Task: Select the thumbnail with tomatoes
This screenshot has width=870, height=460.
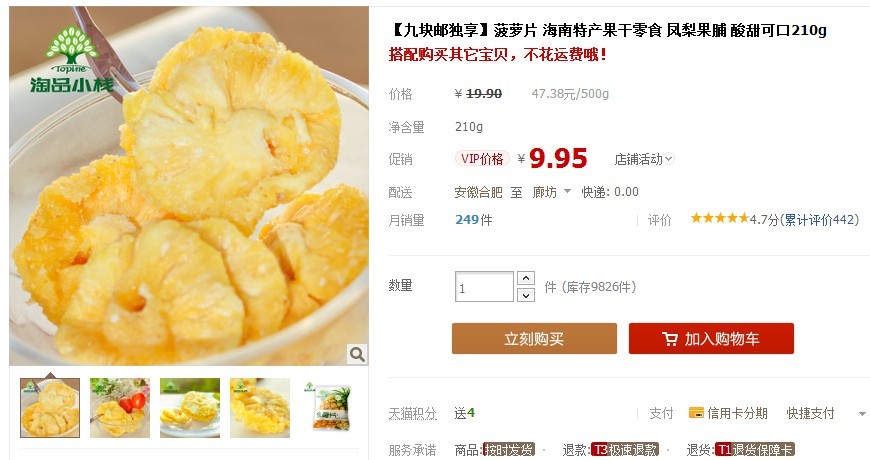Action: [120, 408]
